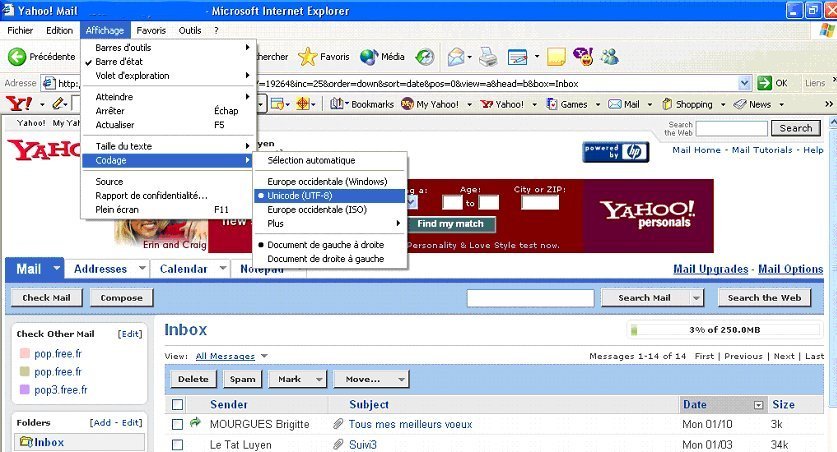The height and width of the screenshot is (452, 837).
Task: Choose Europe occidentale (Windows) encoding
Action: [329, 181]
